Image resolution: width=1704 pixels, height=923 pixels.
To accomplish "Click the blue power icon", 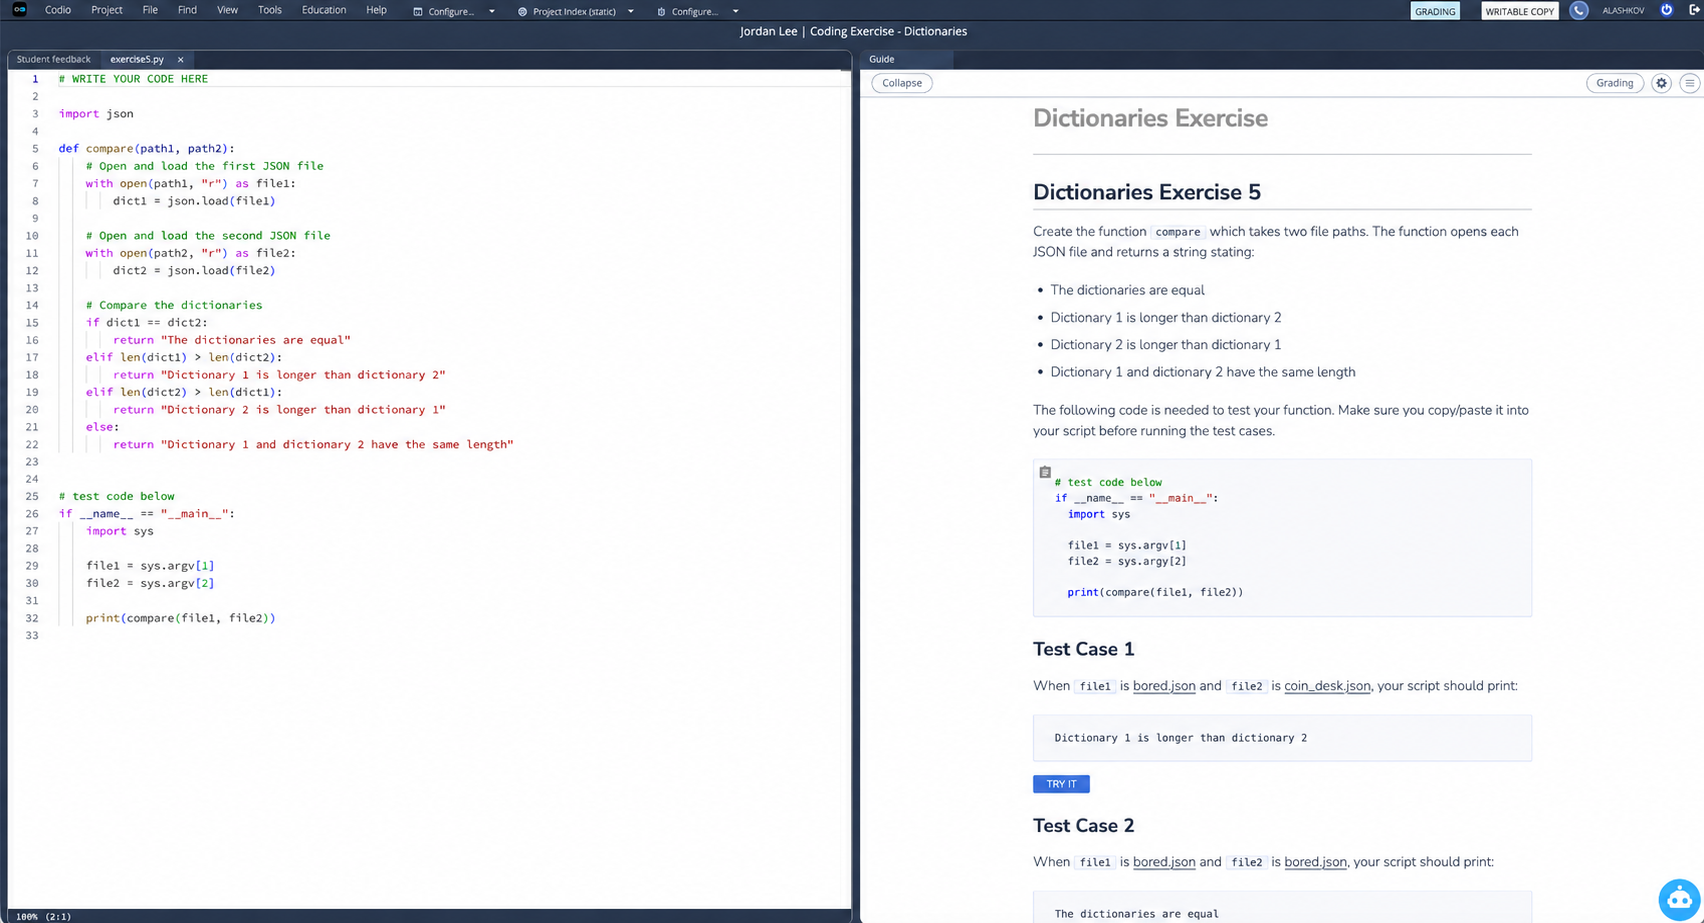I will pos(1666,10).
